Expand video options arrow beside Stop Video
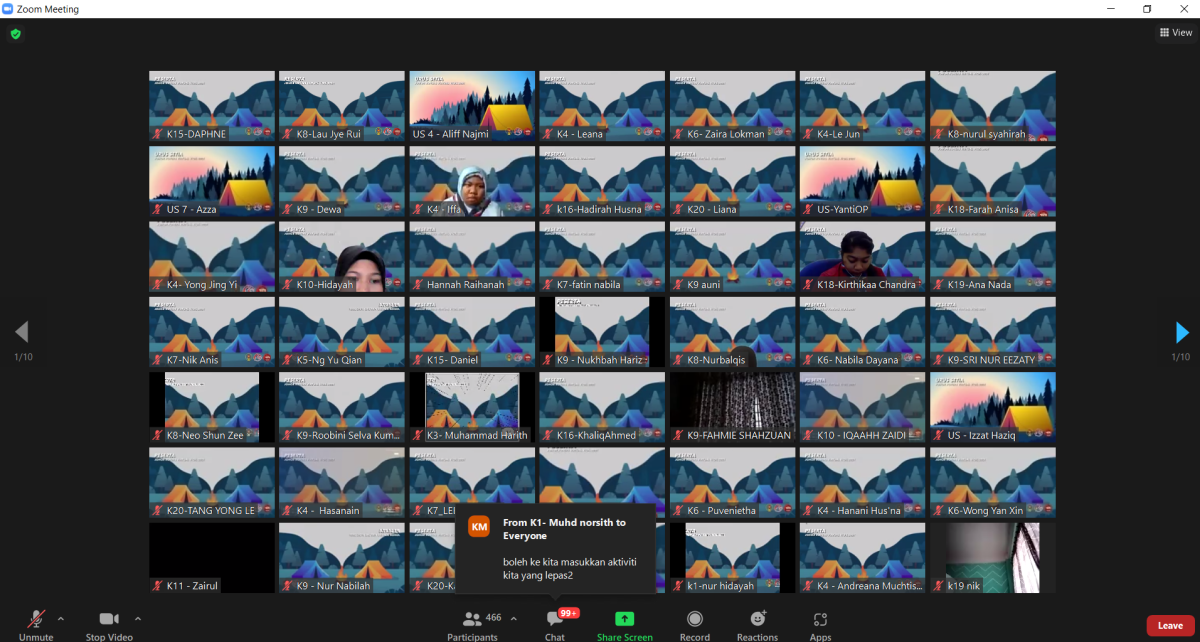 tap(137, 618)
